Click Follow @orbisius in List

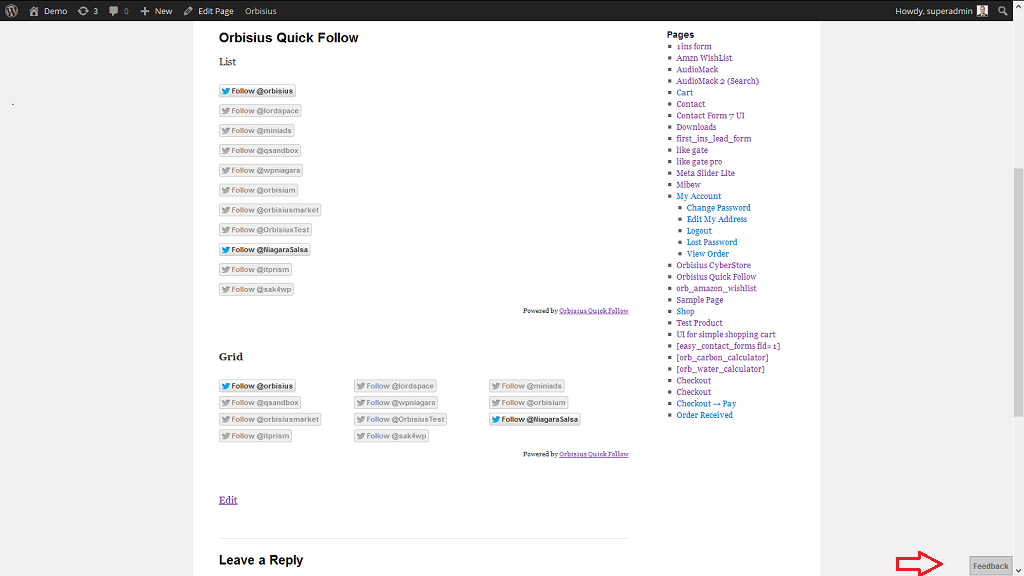(257, 91)
